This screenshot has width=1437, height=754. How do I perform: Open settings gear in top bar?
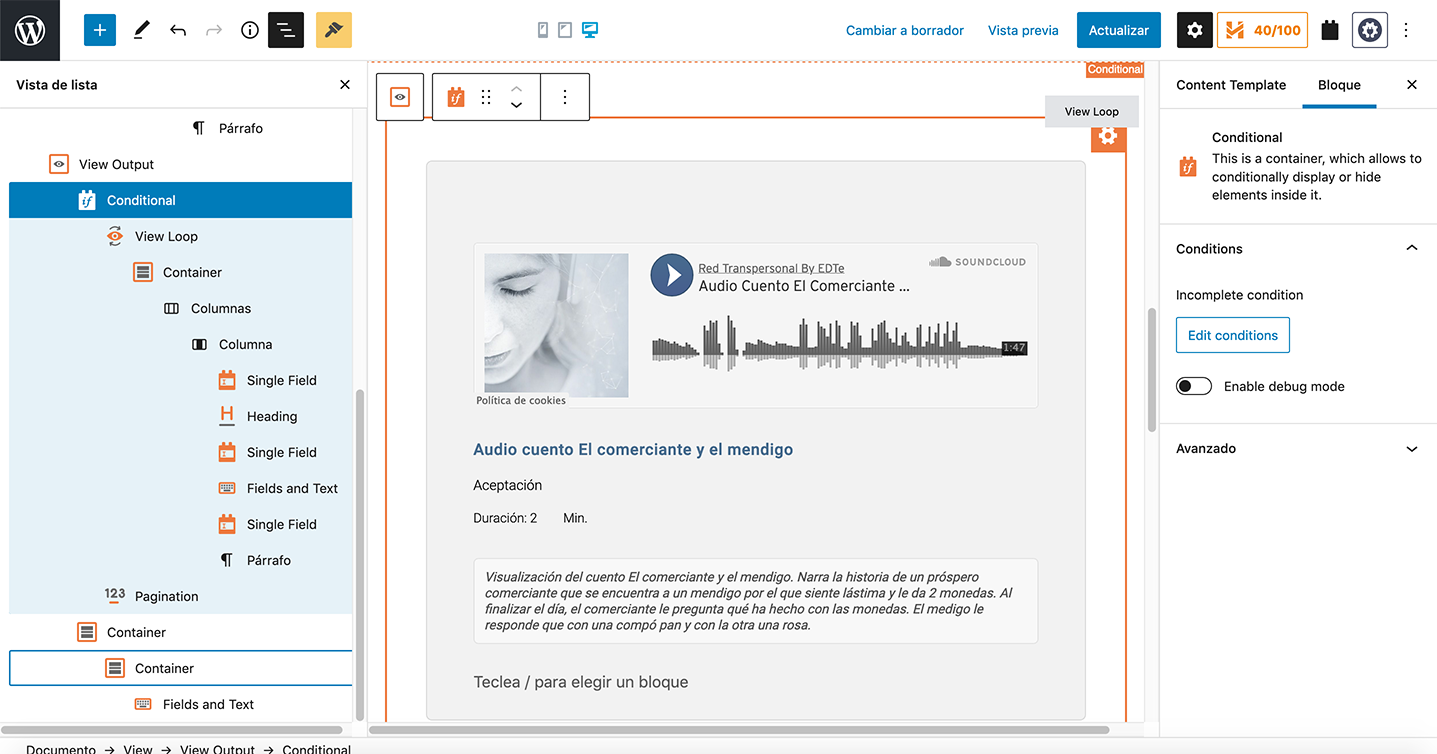tap(1194, 30)
